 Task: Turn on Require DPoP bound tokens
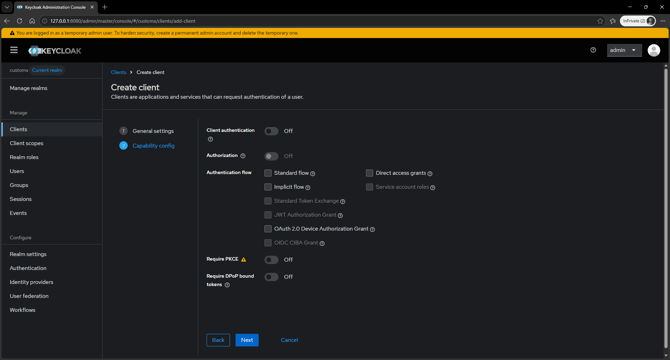tap(271, 277)
